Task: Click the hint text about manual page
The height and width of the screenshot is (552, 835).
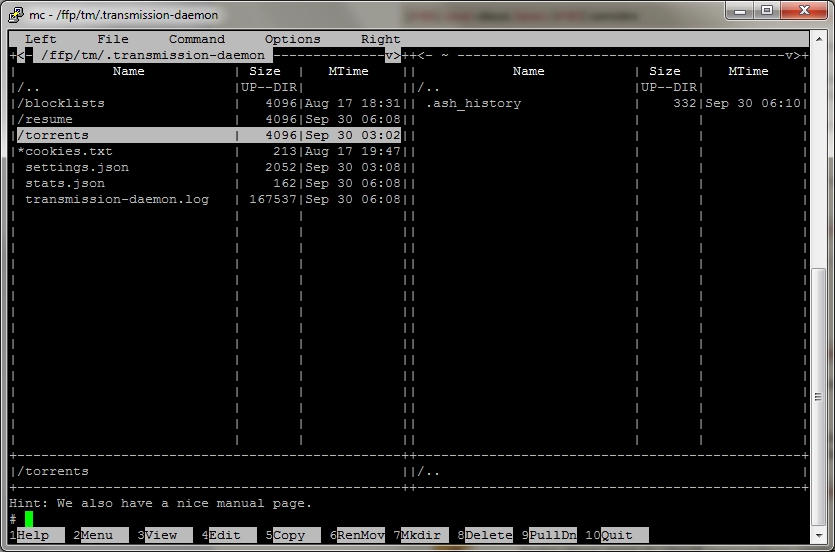Action: [160, 503]
